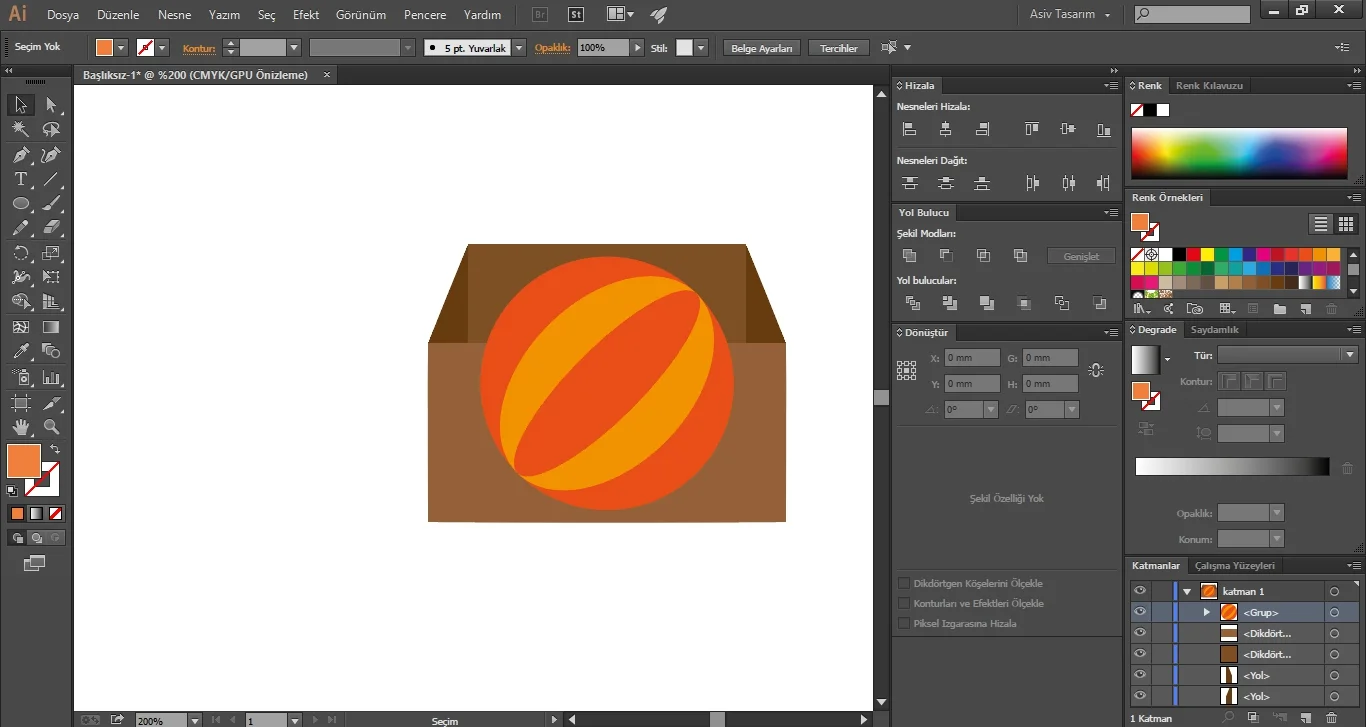The image size is (1366, 727).
Task: Delete selection with Layers trash icon
Action: point(1331,718)
